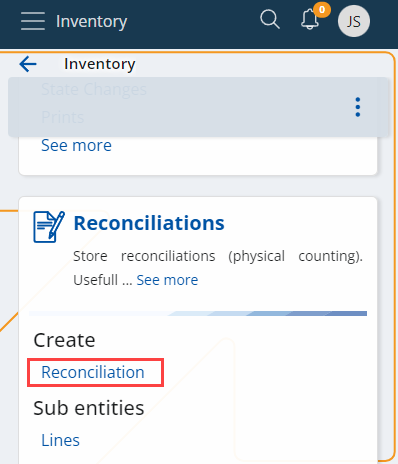Image resolution: width=398 pixels, height=464 pixels.
Task: Click the Inventory title in top bar
Action: pos(91,21)
